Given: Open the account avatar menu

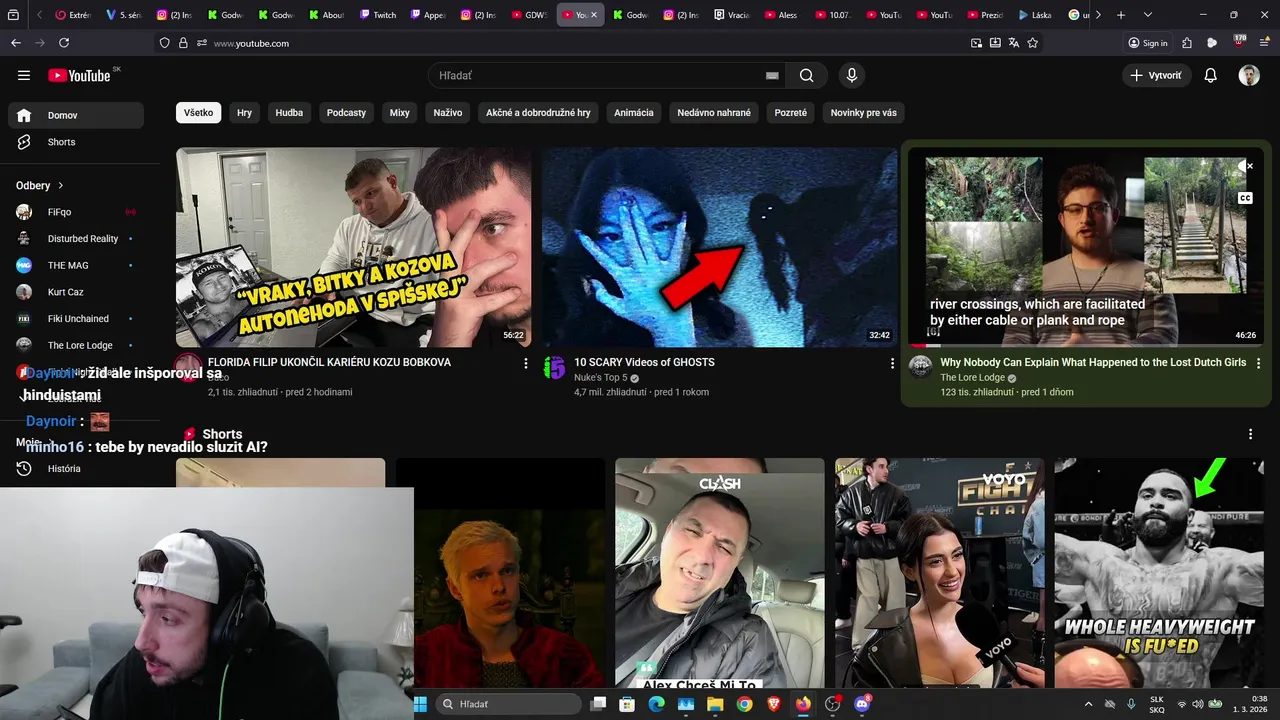Looking at the screenshot, I should pyautogui.click(x=1249, y=75).
